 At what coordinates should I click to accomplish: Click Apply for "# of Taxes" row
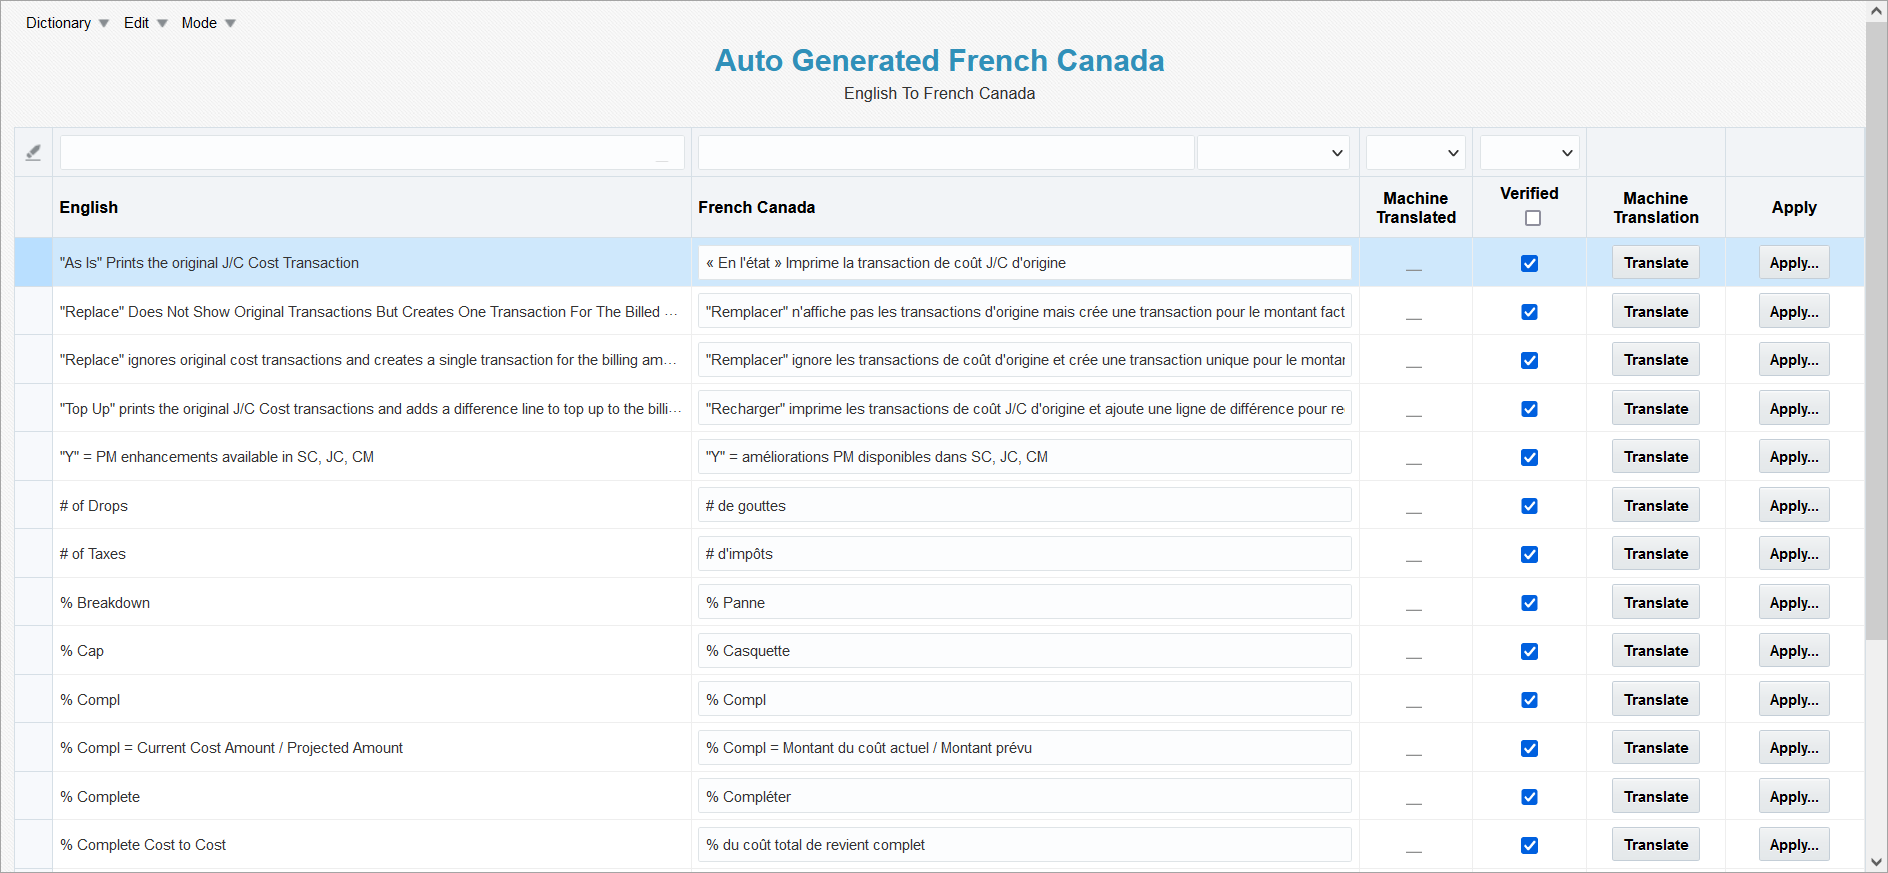click(1793, 554)
